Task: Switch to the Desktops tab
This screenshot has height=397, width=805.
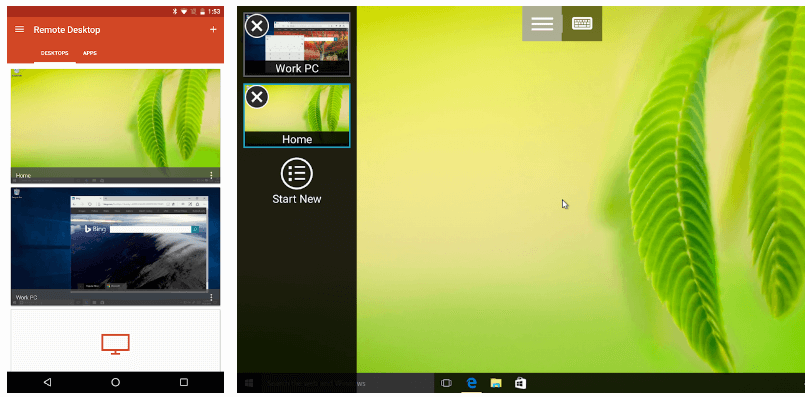Action: pos(54,53)
